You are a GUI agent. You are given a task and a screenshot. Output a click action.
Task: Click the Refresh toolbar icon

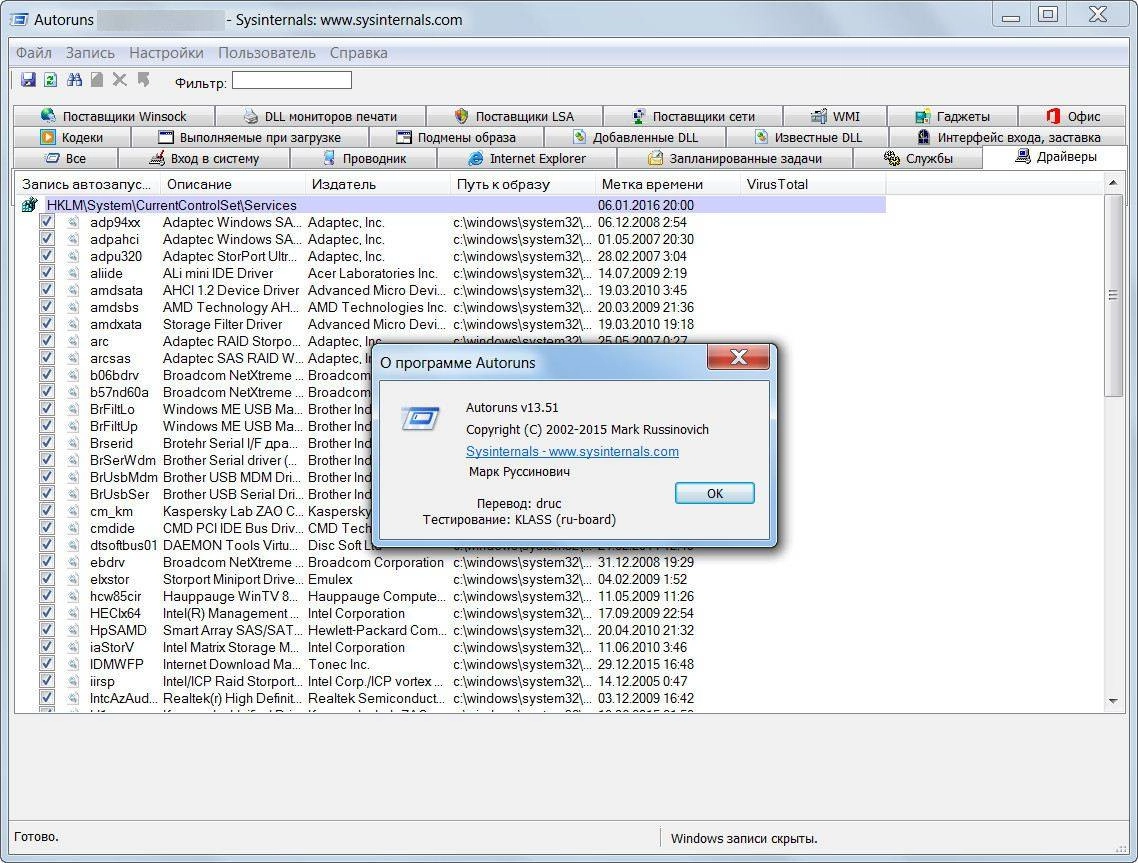pyautogui.click(x=51, y=80)
